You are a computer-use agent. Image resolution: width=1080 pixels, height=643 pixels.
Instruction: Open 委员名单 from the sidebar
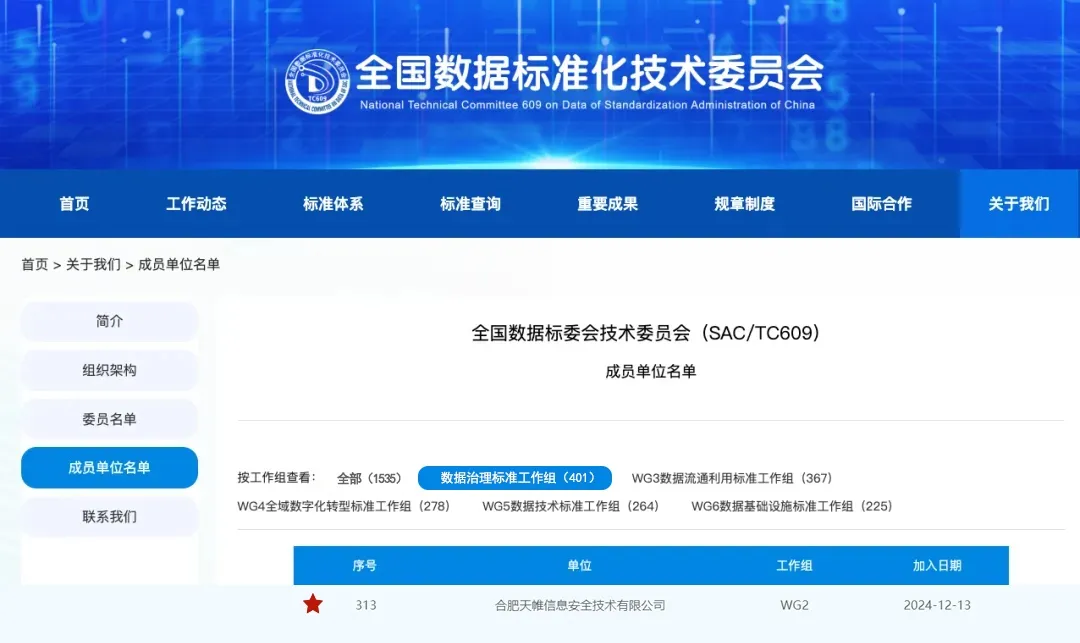[109, 420]
